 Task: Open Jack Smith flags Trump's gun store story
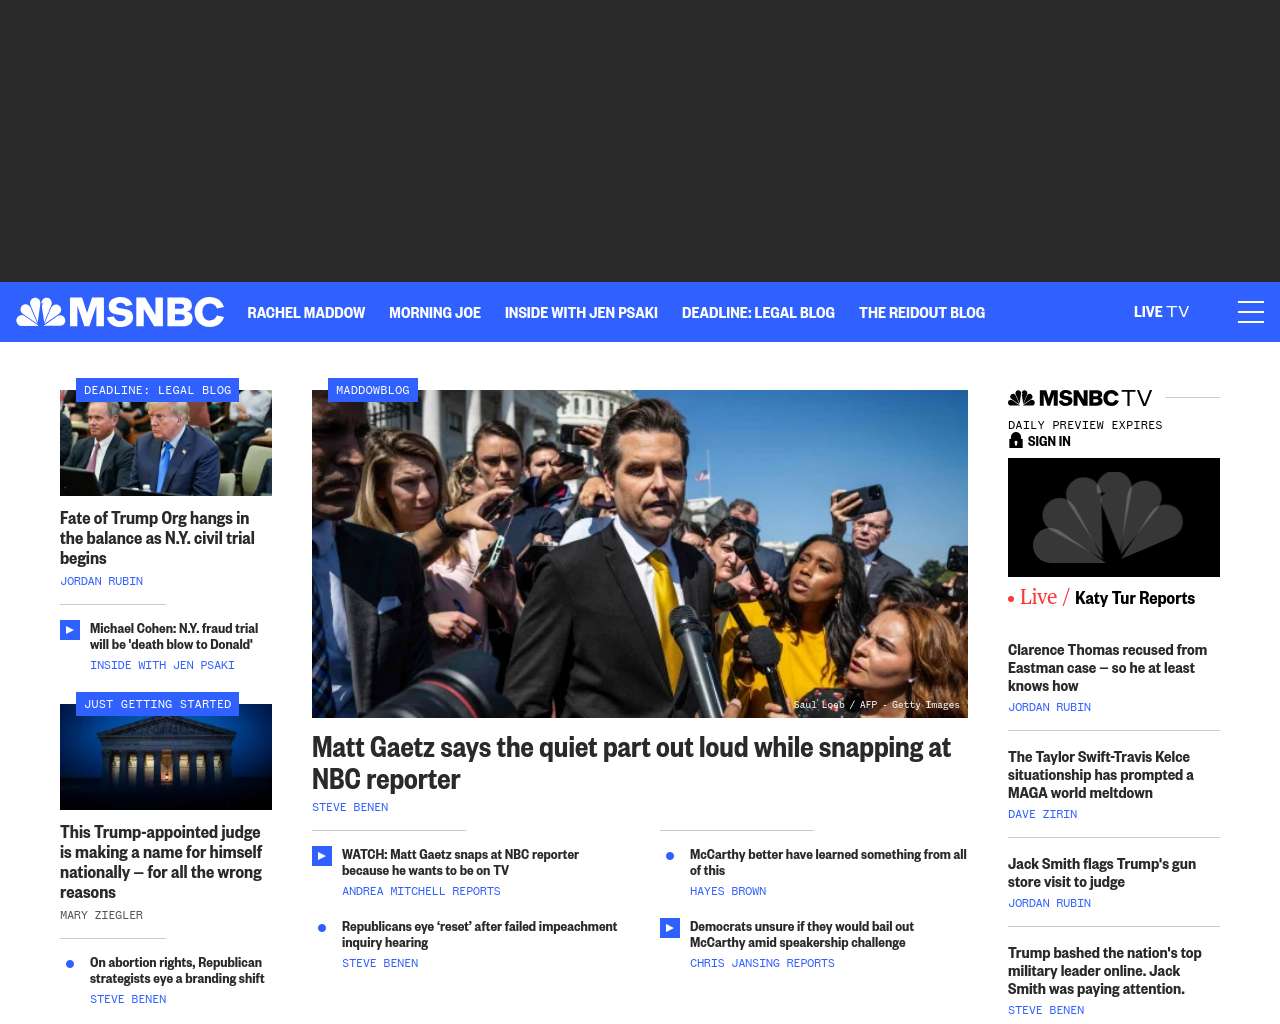(x=1102, y=873)
